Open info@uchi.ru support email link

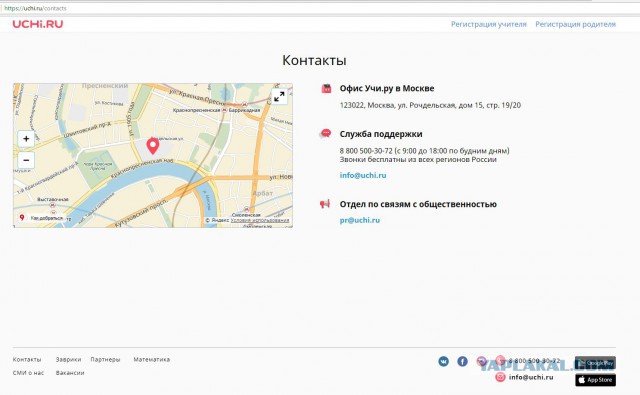pyautogui.click(x=363, y=175)
